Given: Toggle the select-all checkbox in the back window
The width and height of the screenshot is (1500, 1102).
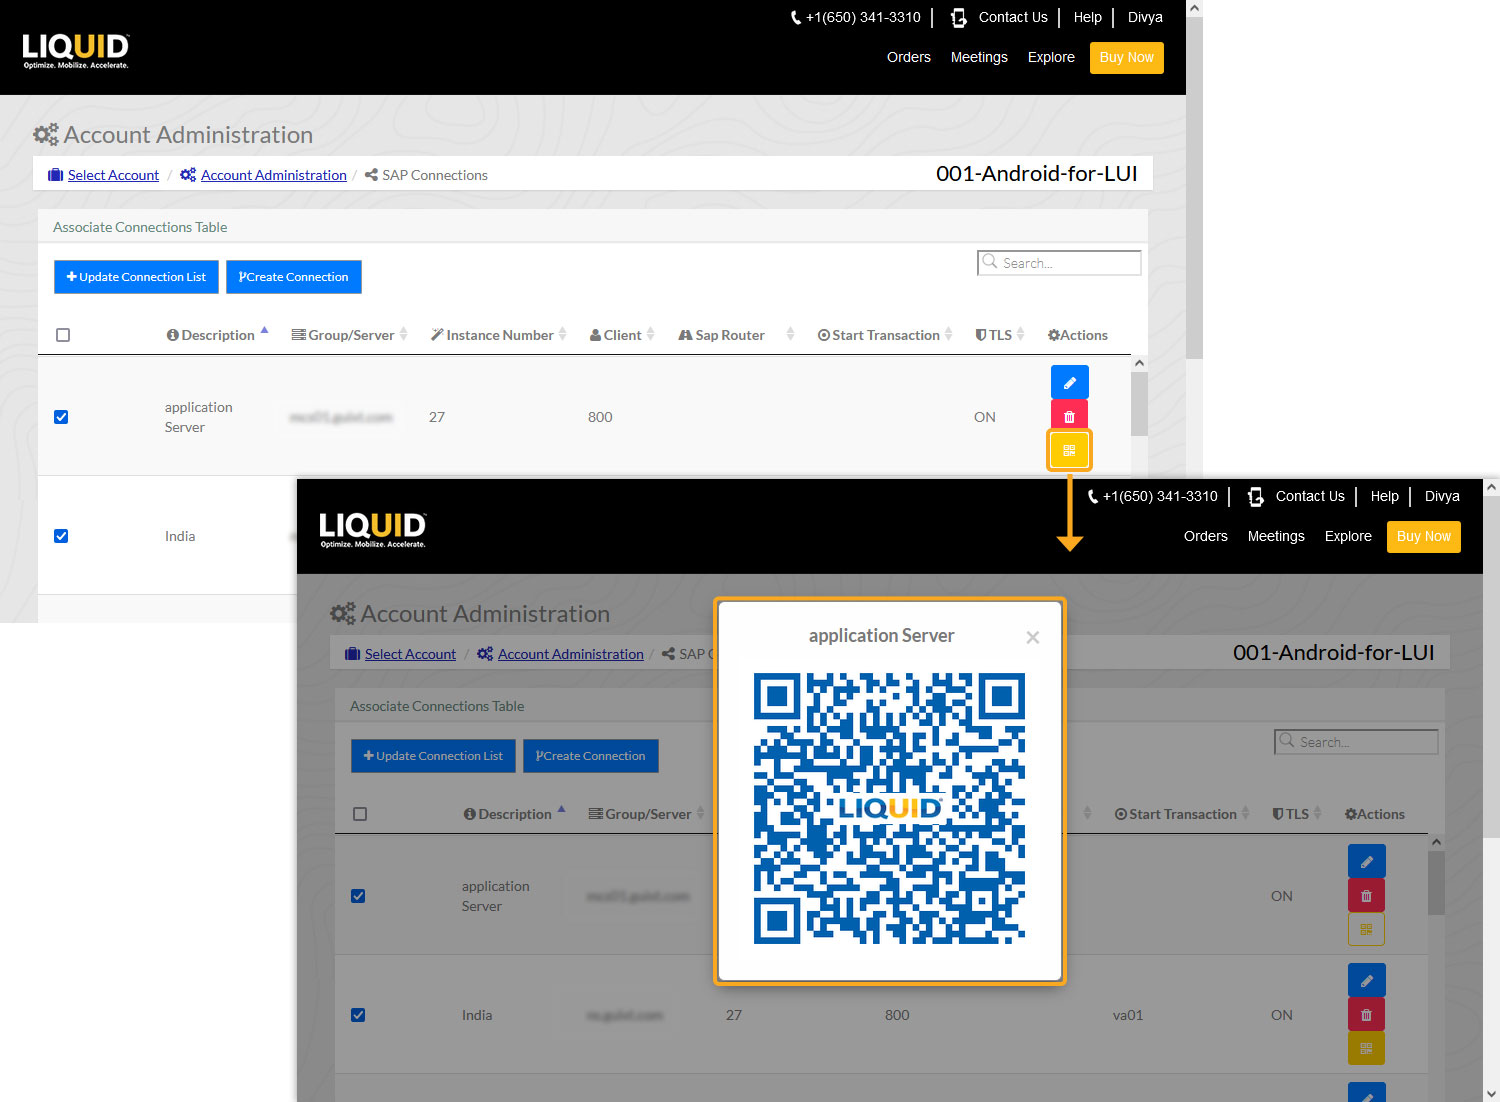Looking at the screenshot, I should point(63,335).
